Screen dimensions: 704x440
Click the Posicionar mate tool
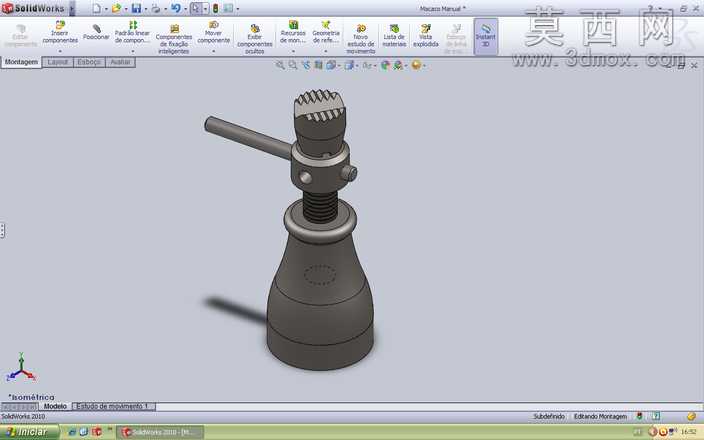click(x=96, y=32)
